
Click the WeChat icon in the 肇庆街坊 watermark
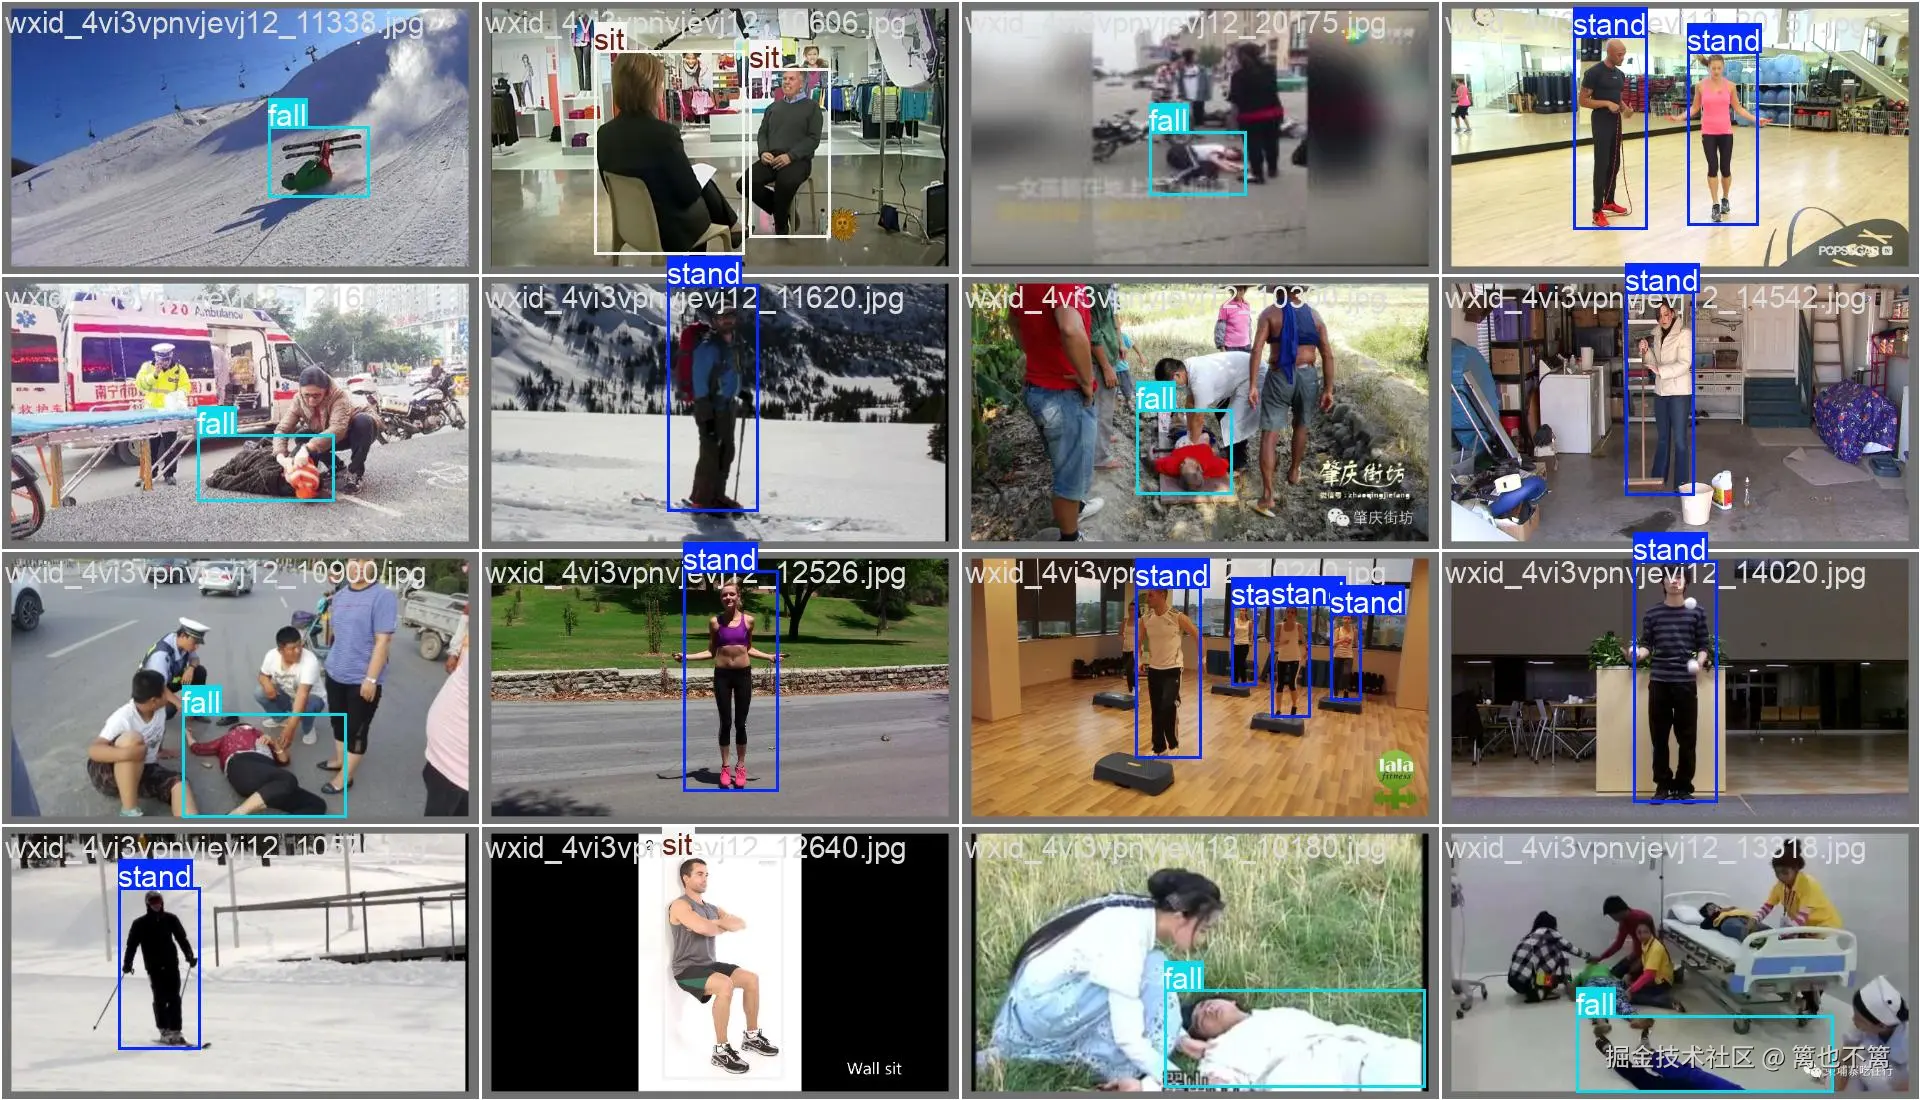1337,516
